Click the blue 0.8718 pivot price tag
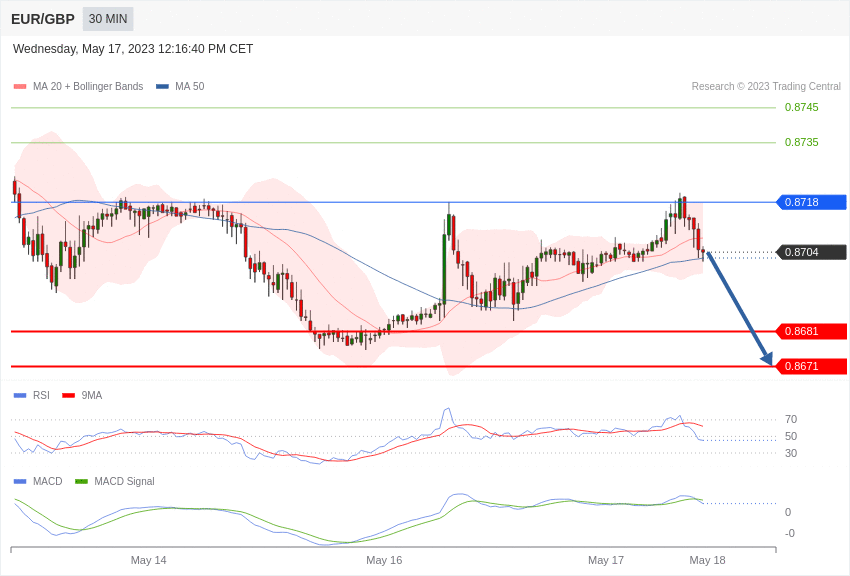Image resolution: width=850 pixels, height=576 pixels. click(812, 202)
